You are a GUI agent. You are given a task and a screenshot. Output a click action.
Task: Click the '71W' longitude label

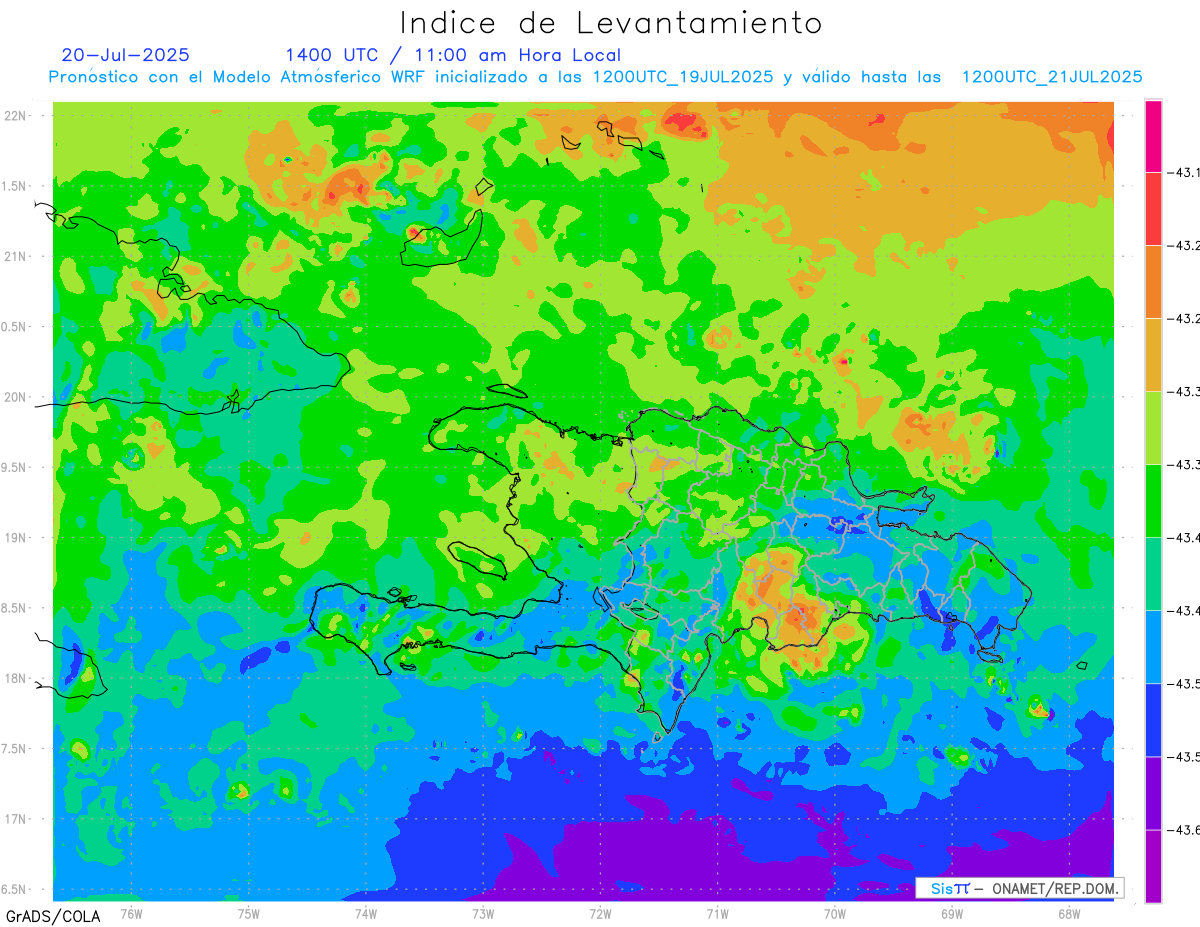click(717, 913)
